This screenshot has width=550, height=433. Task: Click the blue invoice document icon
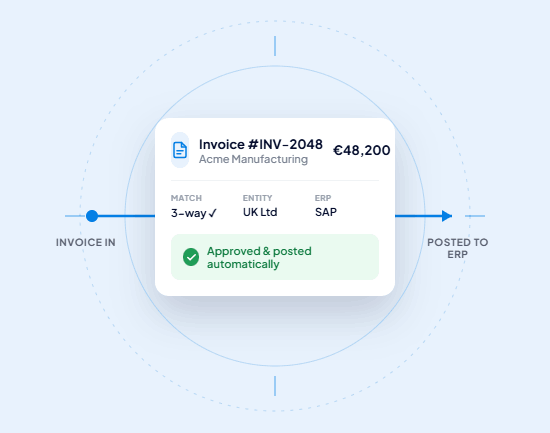tap(180, 150)
